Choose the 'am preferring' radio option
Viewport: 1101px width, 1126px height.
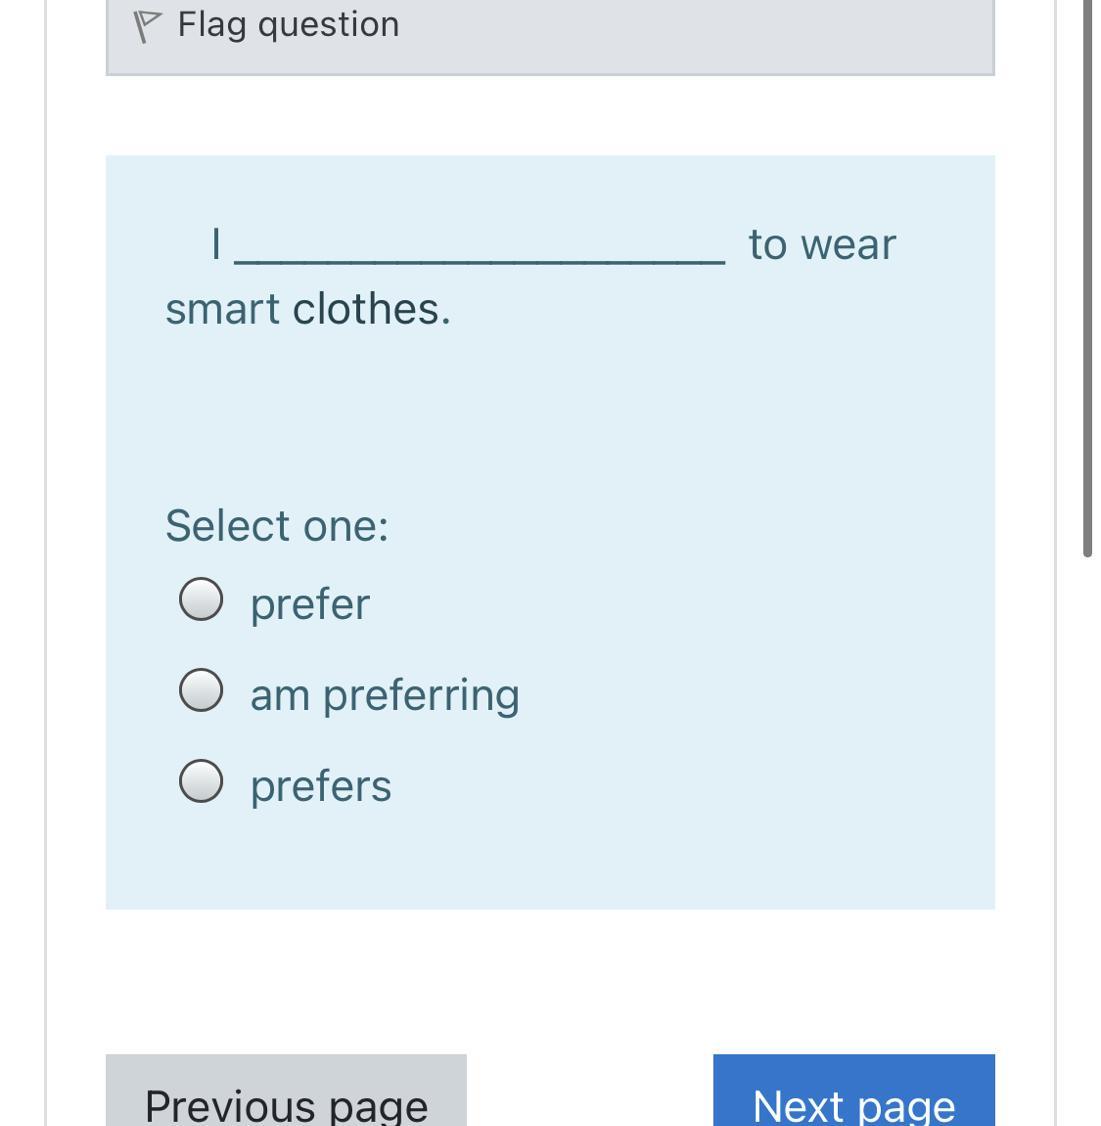tap(201, 690)
